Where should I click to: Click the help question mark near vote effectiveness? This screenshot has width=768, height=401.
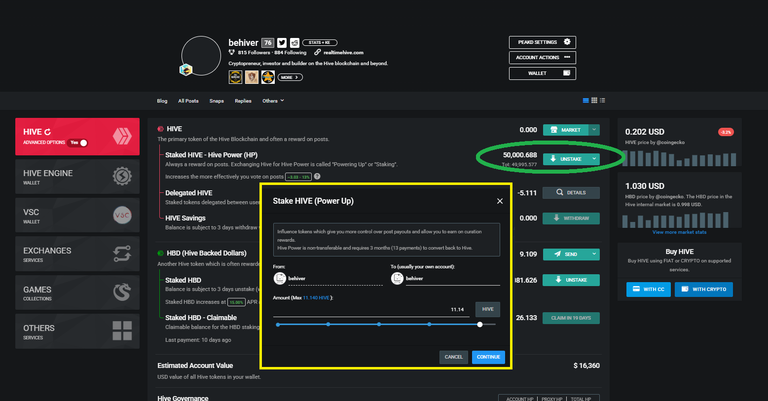click(317, 176)
